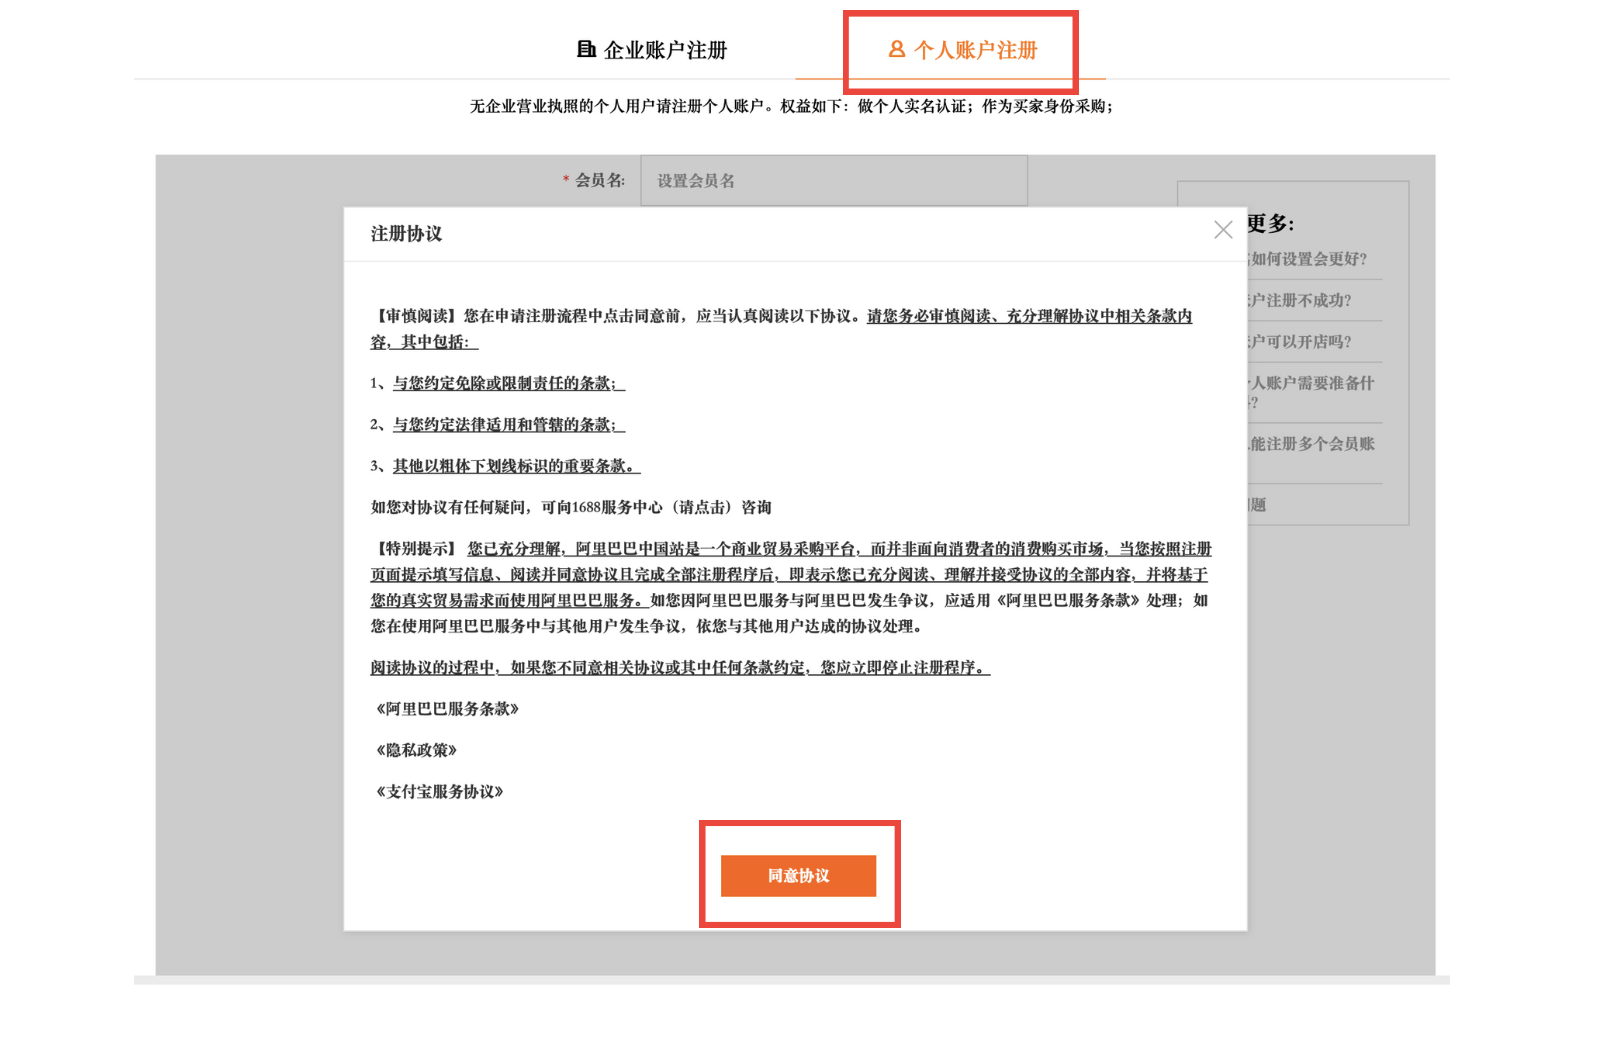Open 《阿里巴巴服务条款》 link
This screenshot has height=1040, width=1608.
(446, 709)
